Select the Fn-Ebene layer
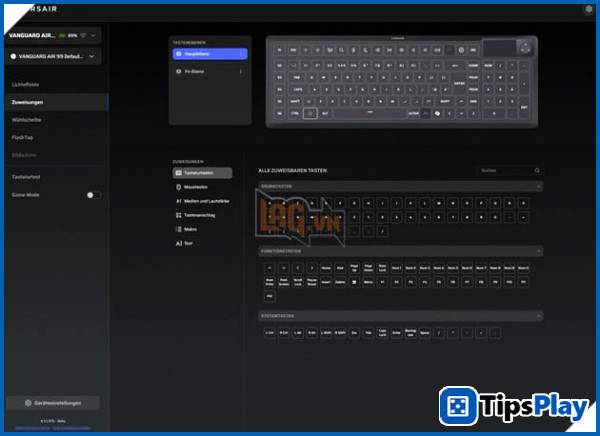Image resolution: width=600 pixels, height=436 pixels. (210, 72)
